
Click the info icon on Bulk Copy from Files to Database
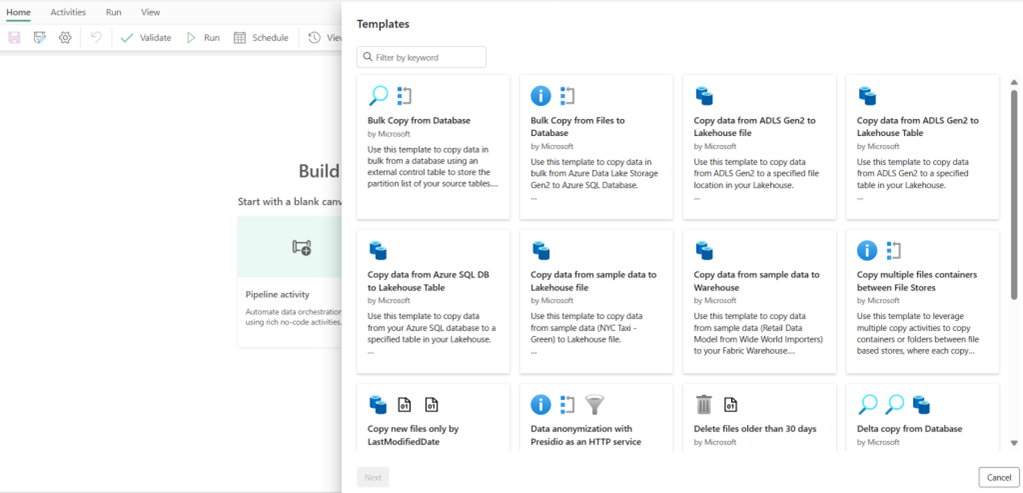coord(541,96)
